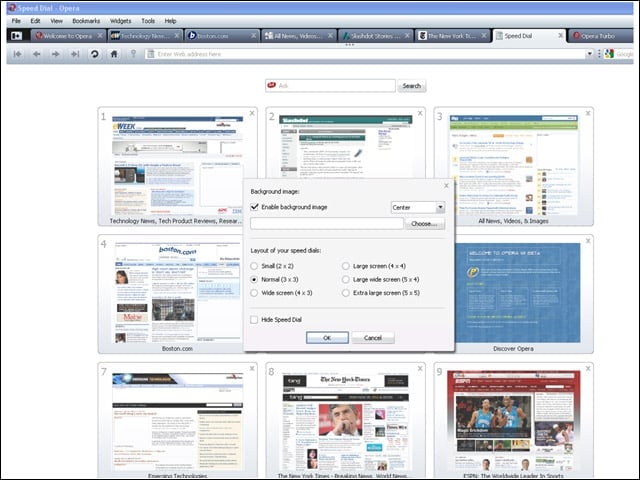Image resolution: width=640 pixels, height=480 pixels.
Task: Remove speed dial entry 1 eWeek
Action: tap(252, 113)
